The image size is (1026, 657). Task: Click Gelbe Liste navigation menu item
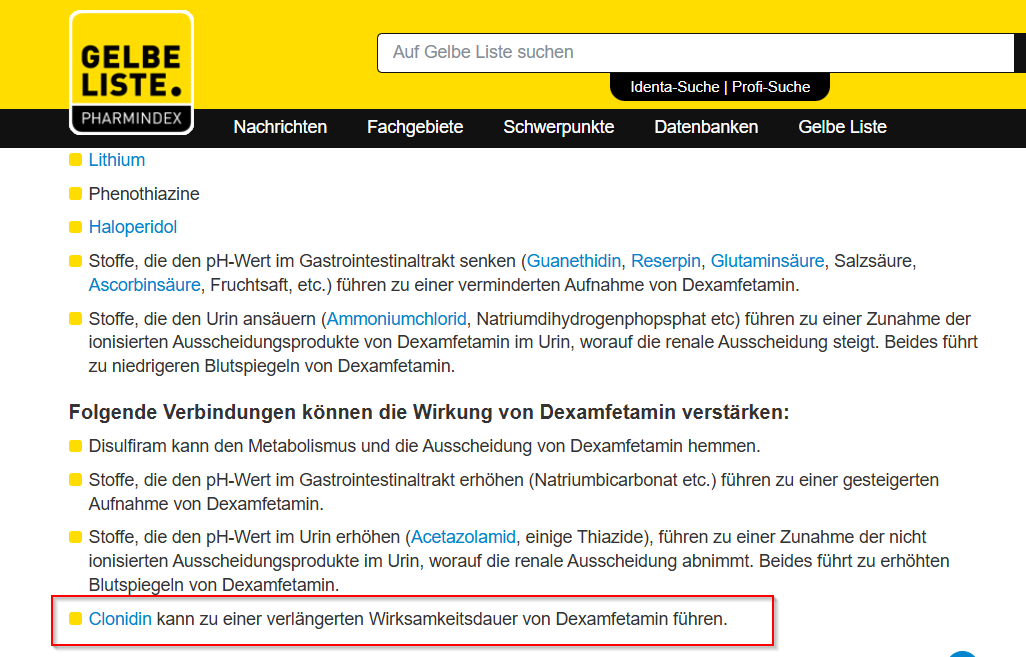pyautogui.click(x=842, y=127)
